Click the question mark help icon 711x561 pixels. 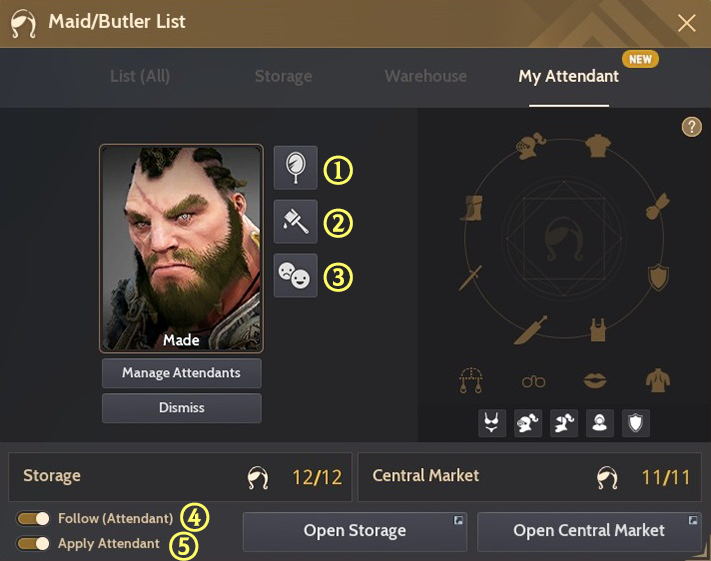[x=692, y=127]
